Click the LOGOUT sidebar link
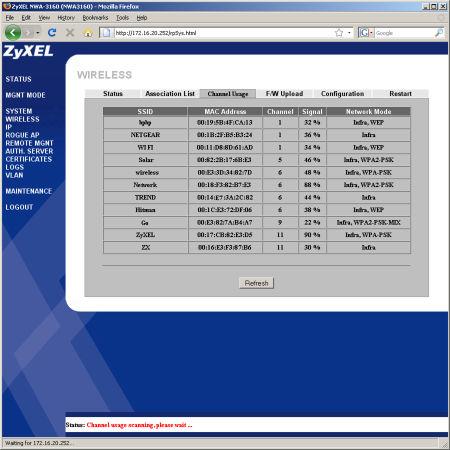Viewport: 450px width, 450px height. (x=19, y=207)
